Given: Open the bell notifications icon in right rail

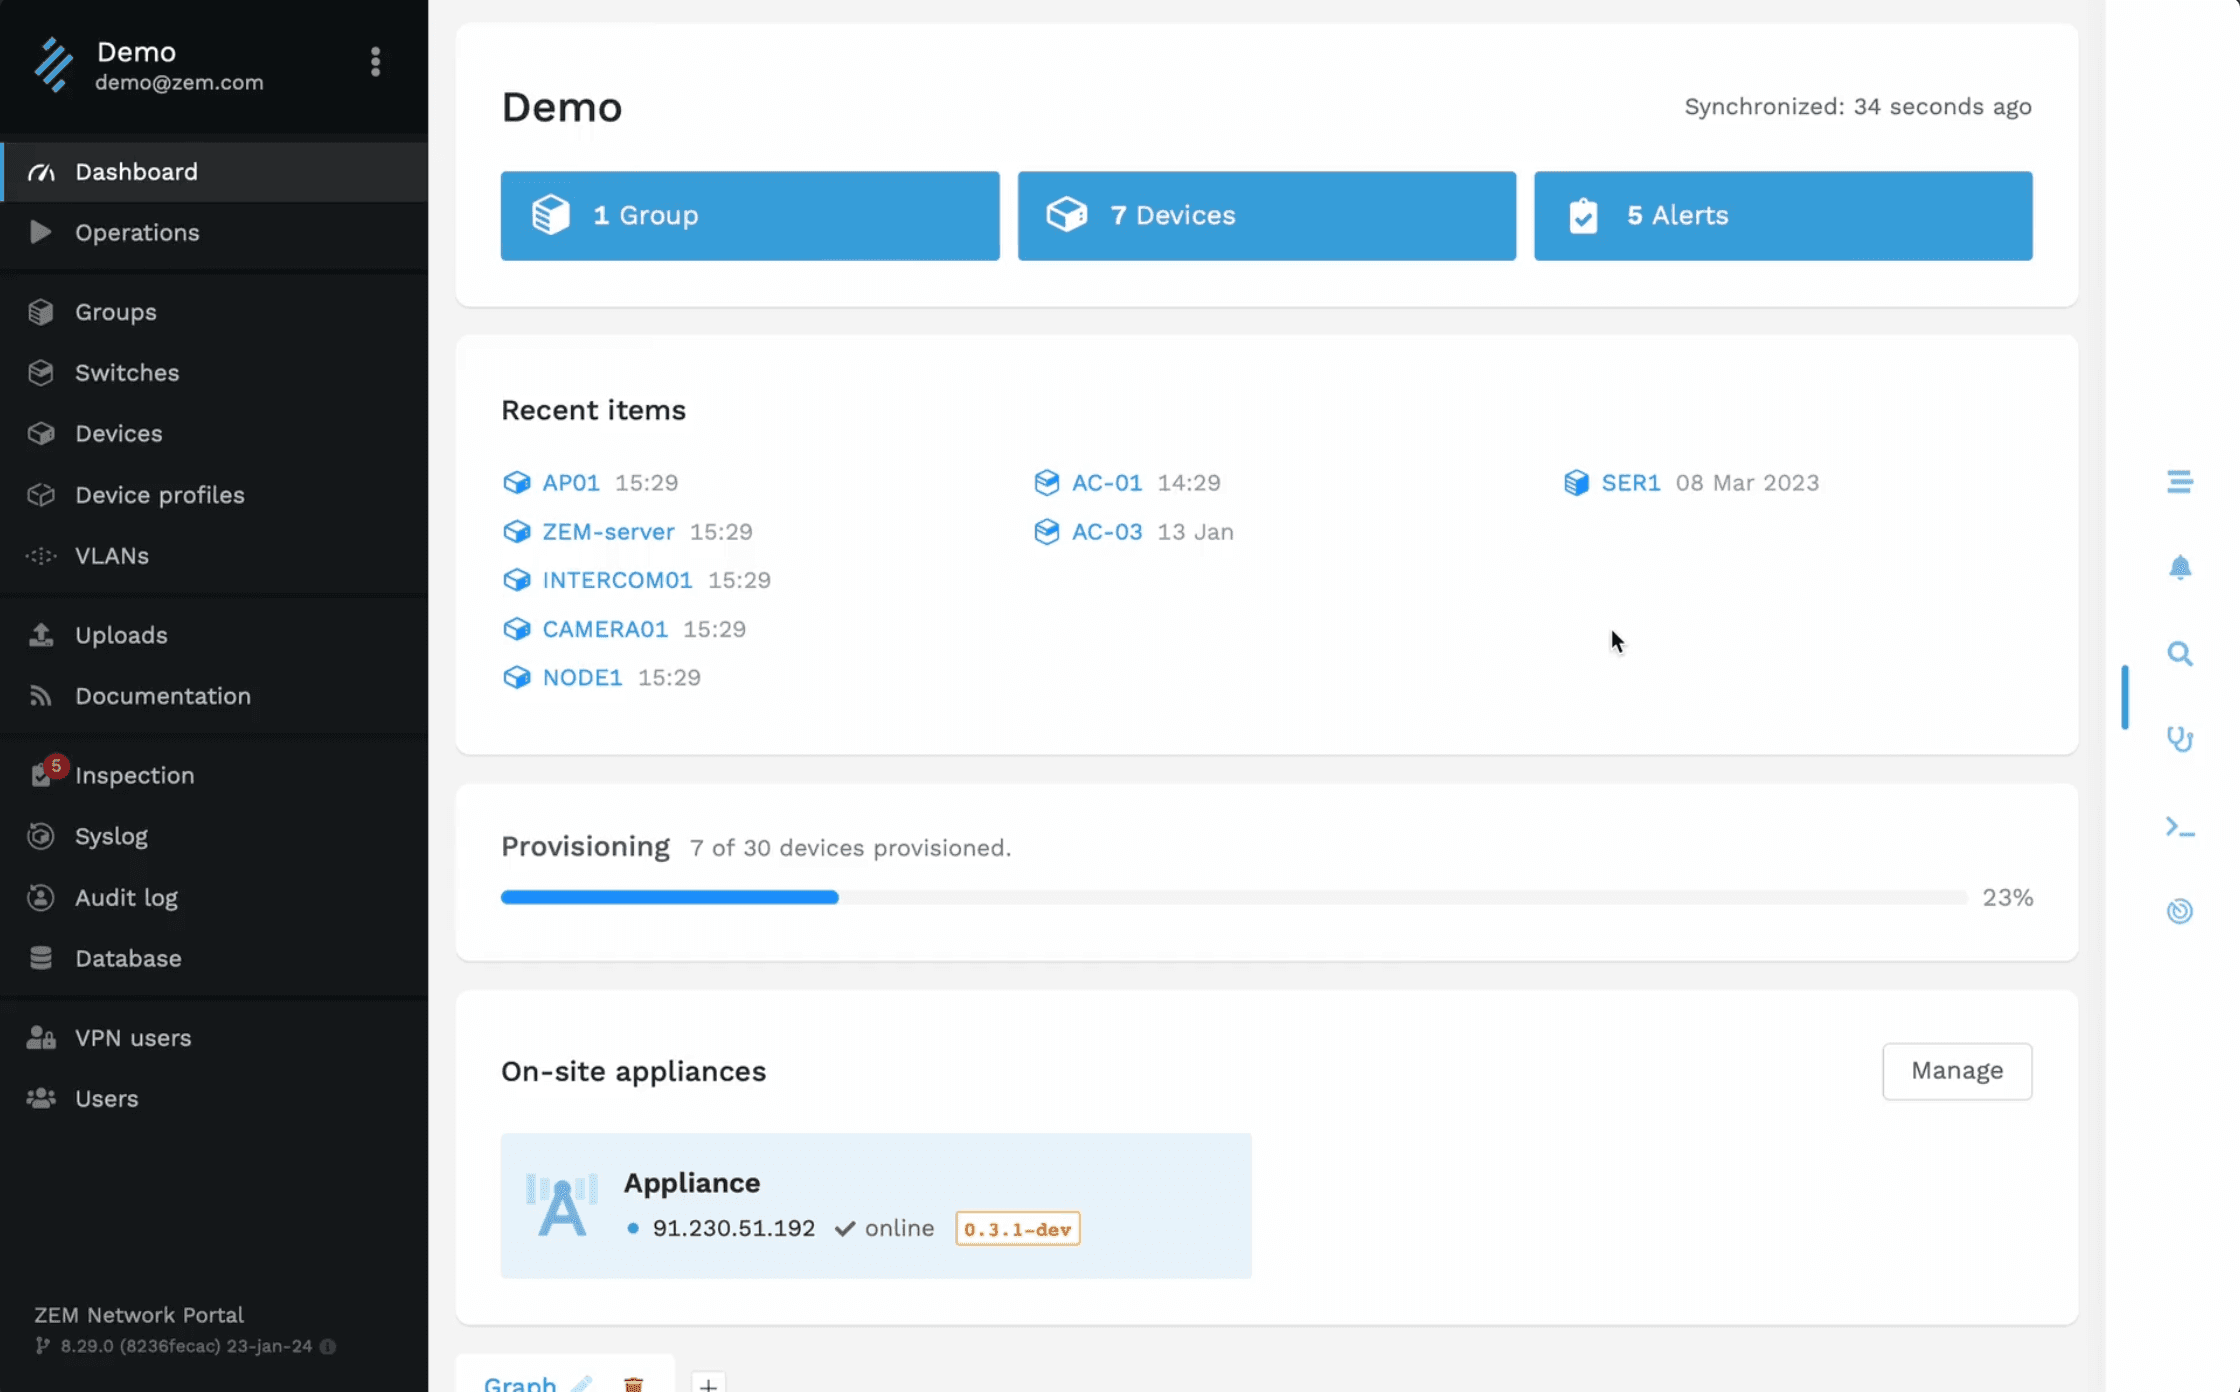Looking at the screenshot, I should click(2179, 567).
